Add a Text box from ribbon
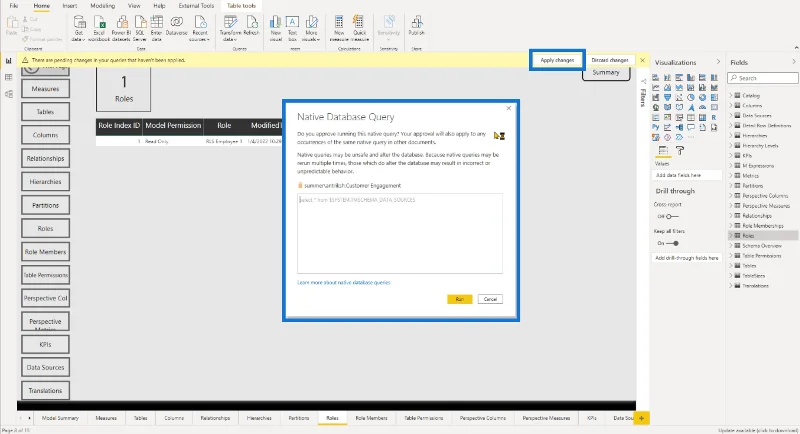 (292, 28)
